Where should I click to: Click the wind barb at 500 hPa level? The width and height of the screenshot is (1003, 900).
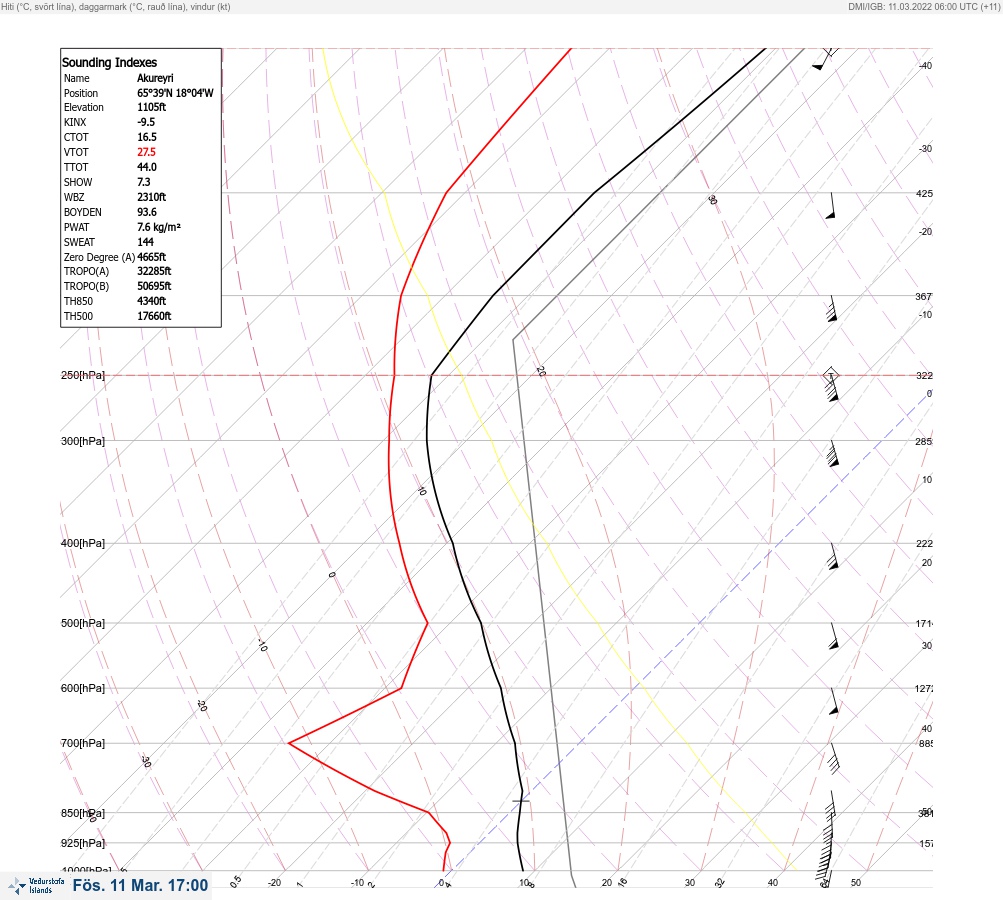tap(833, 636)
